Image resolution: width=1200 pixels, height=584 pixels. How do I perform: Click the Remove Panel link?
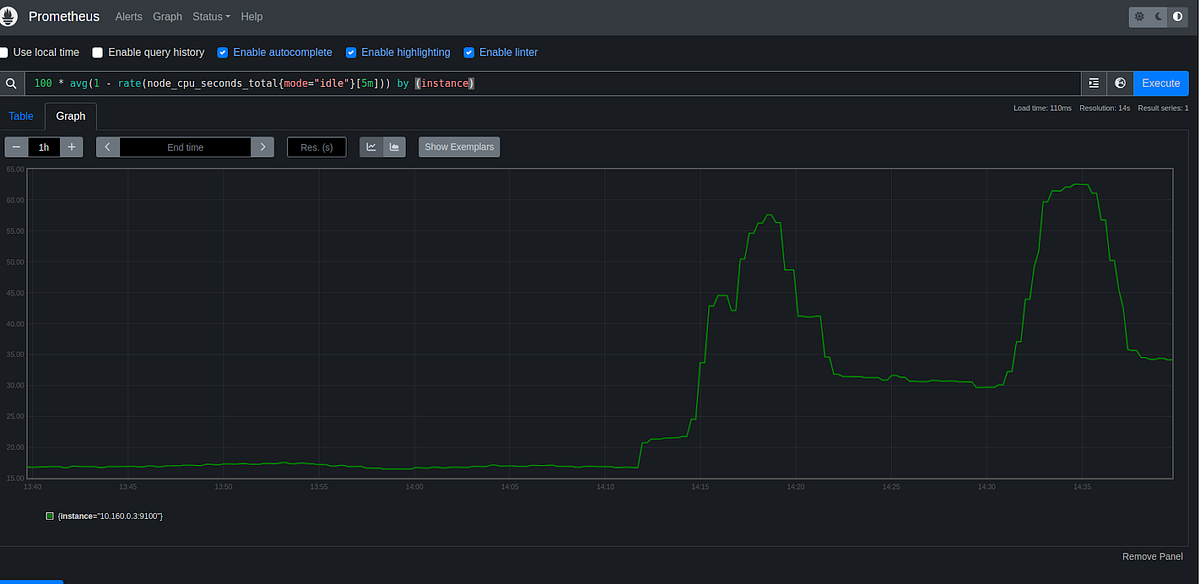(1152, 556)
